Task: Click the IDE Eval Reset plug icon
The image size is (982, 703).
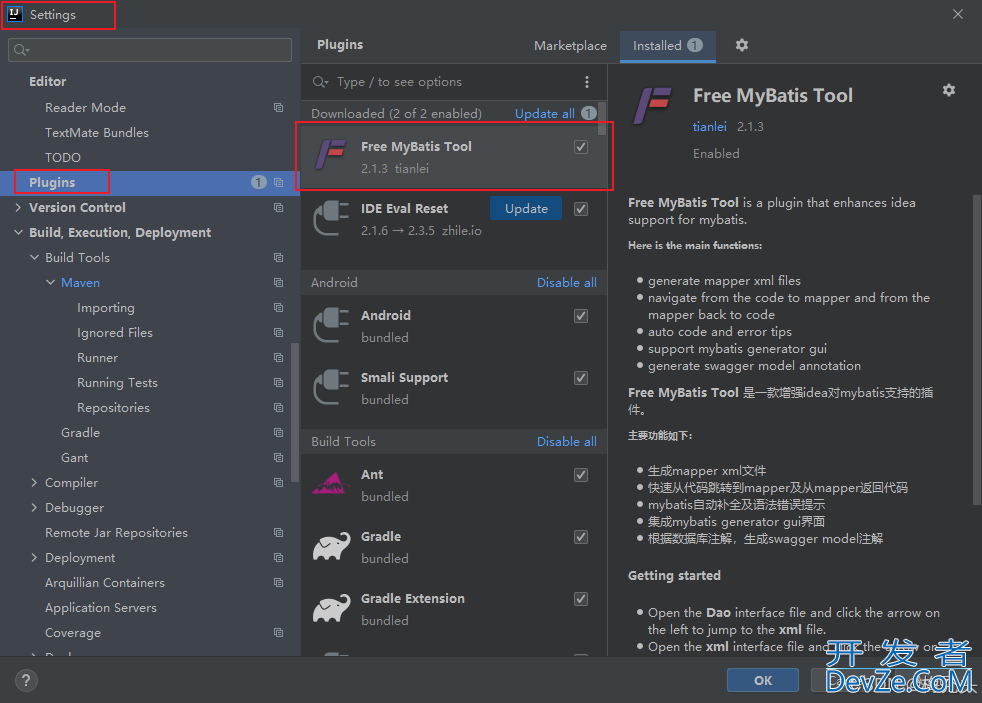Action: (331, 218)
